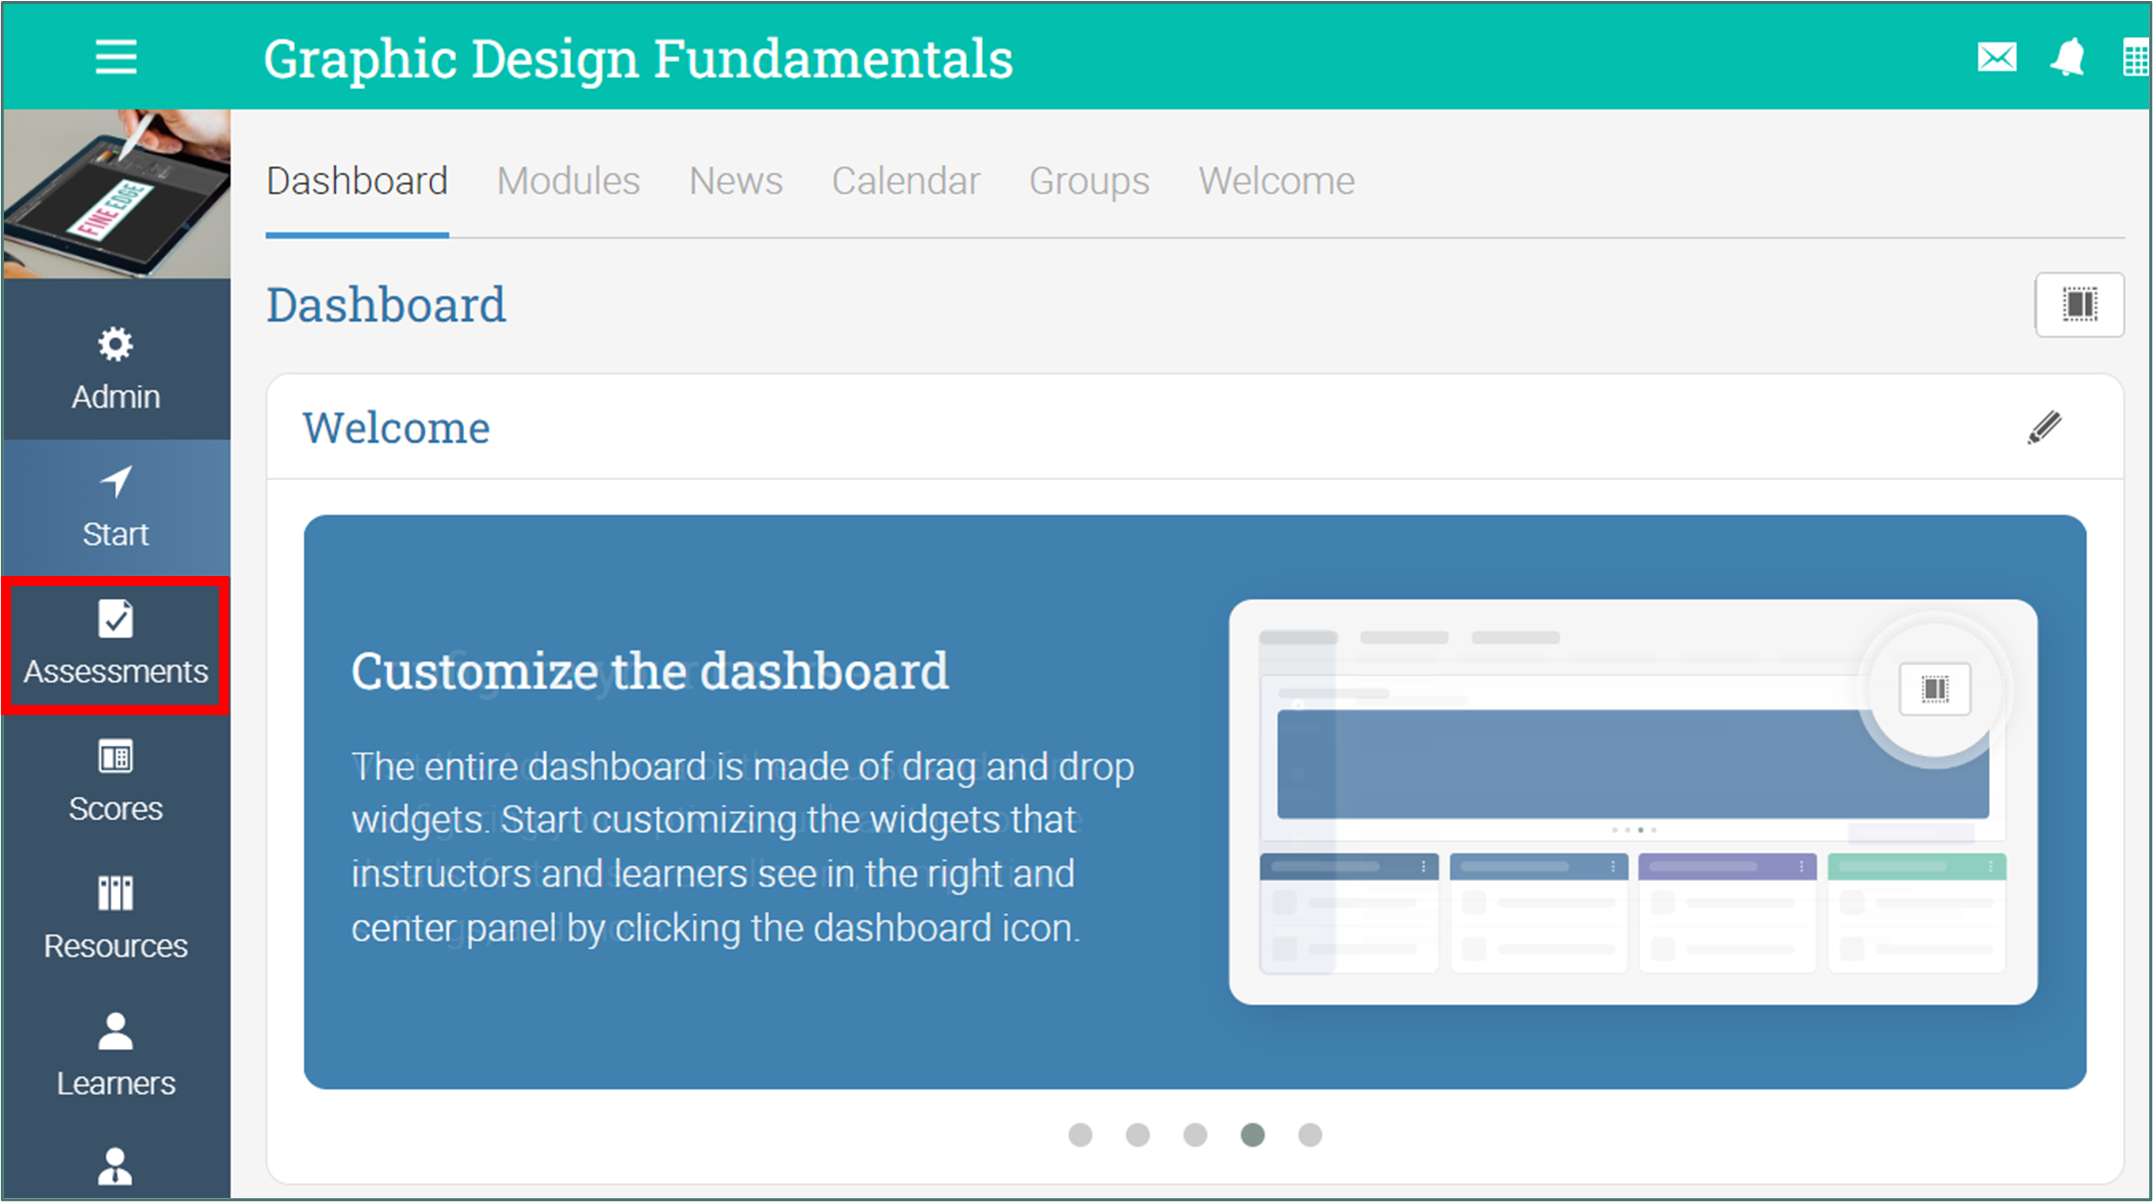
Task: Open the calendar grid icon
Action: pos(2136,57)
